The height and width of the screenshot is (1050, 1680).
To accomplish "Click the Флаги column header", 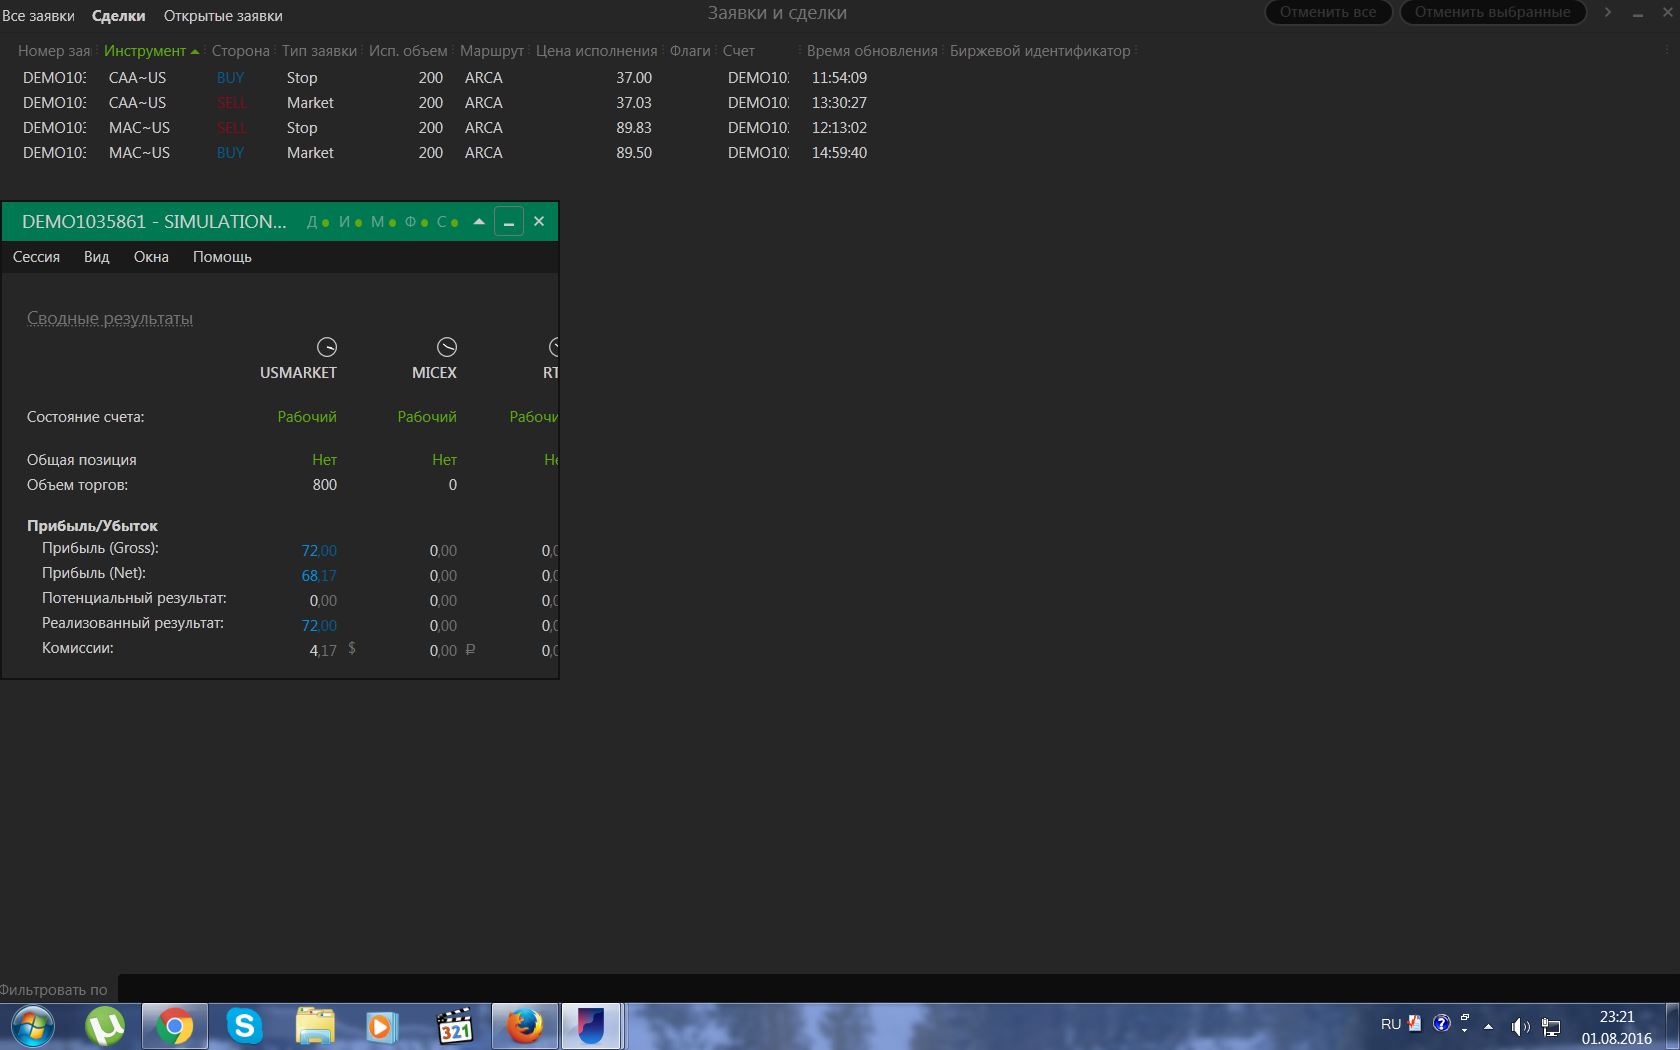I will tap(690, 51).
